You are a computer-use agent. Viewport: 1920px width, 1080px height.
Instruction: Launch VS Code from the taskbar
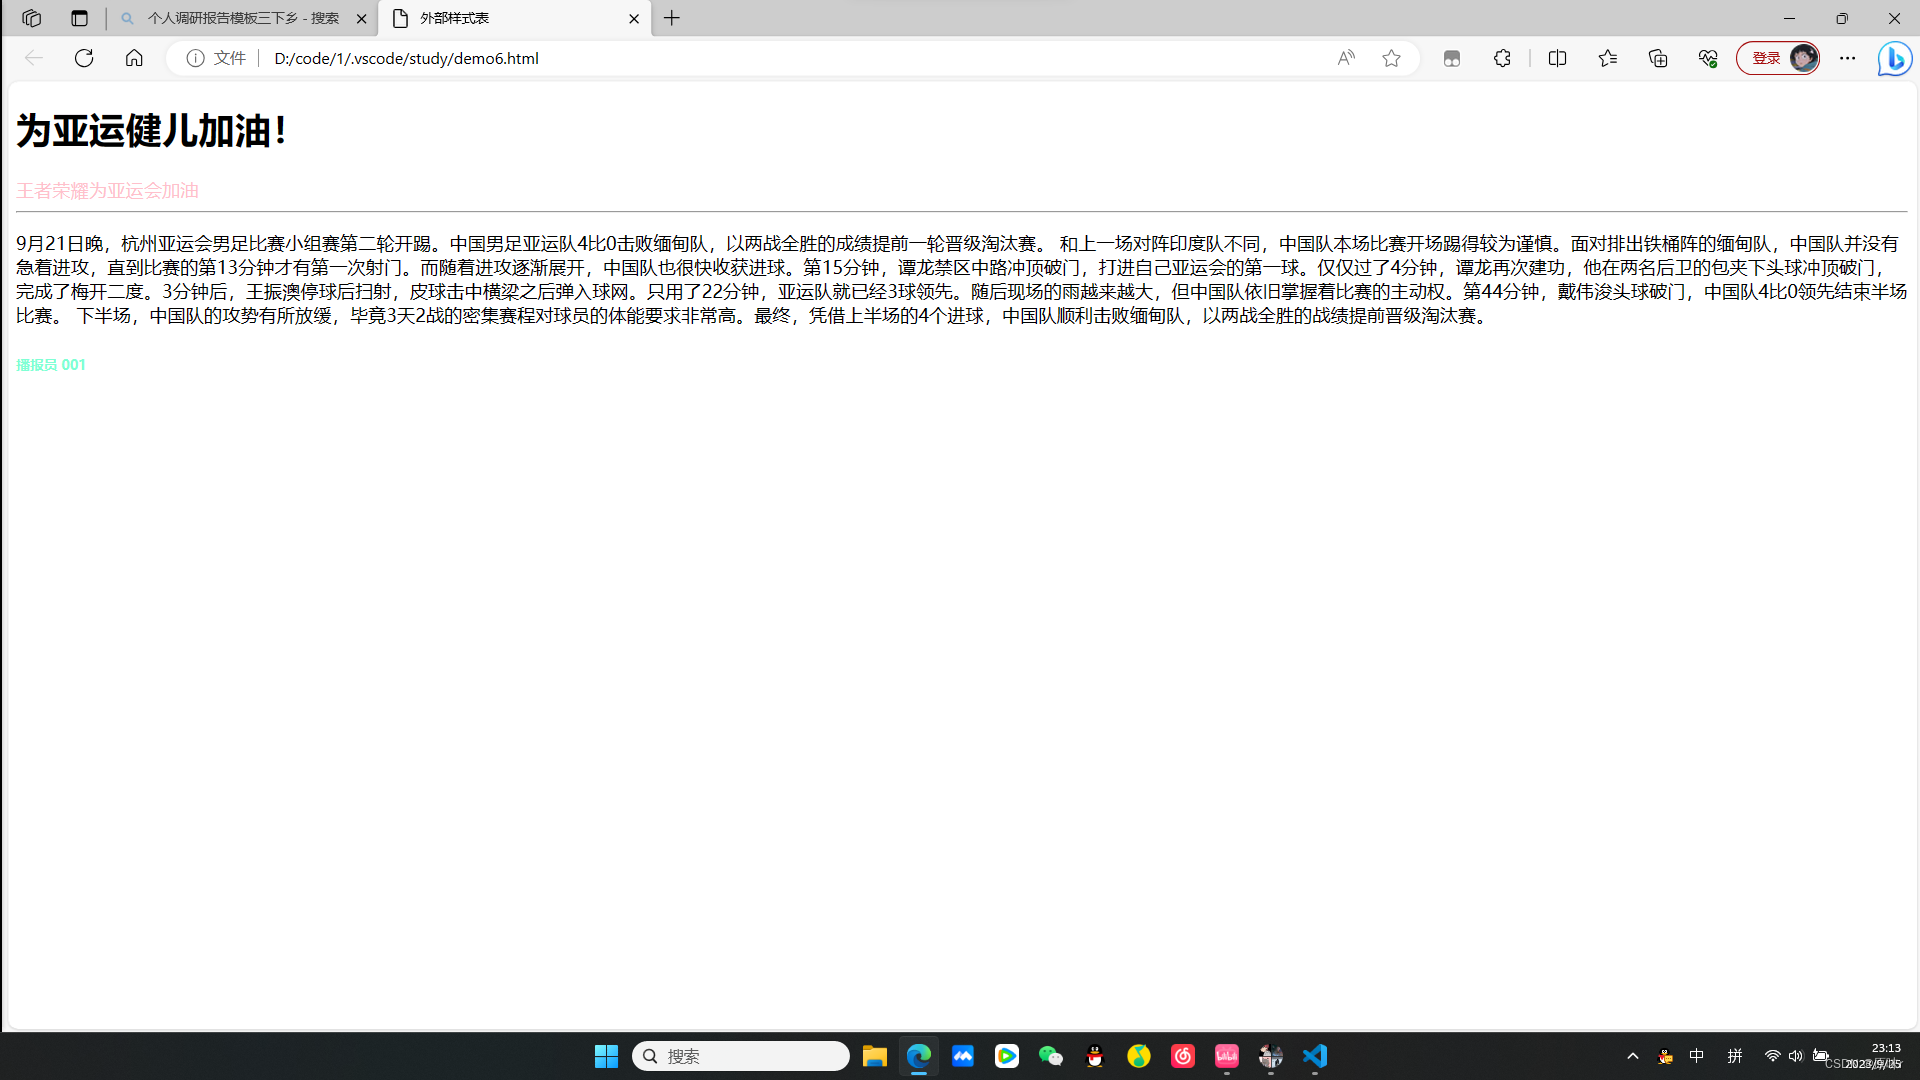1314,1055
